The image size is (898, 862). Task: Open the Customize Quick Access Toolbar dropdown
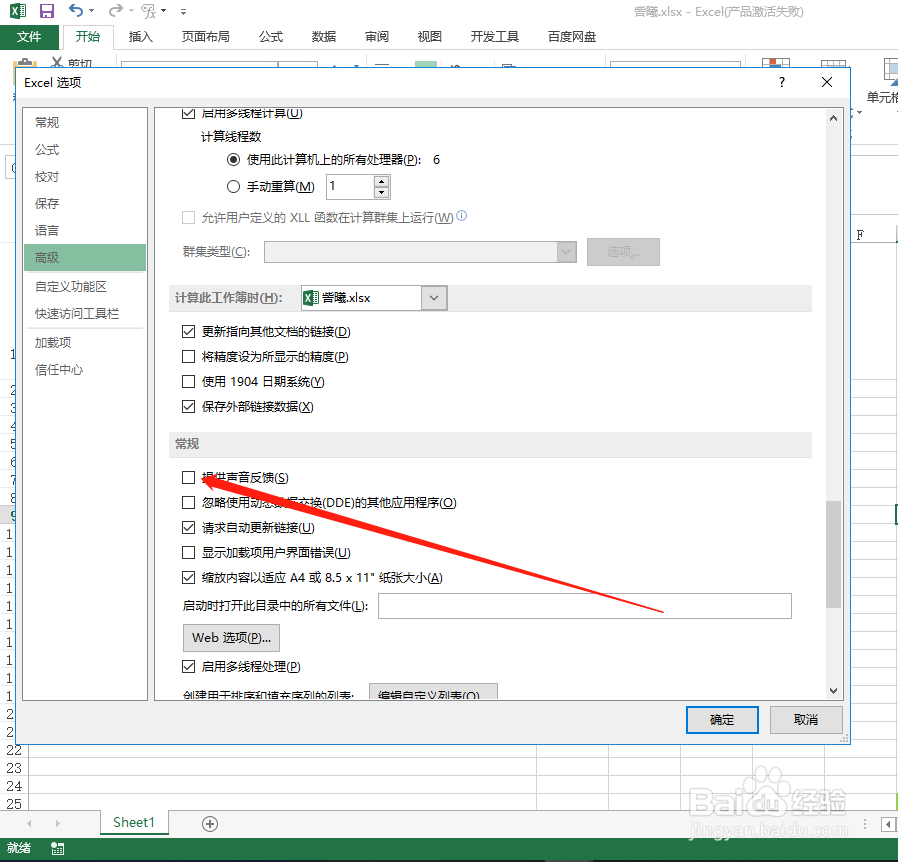(182, 12)
